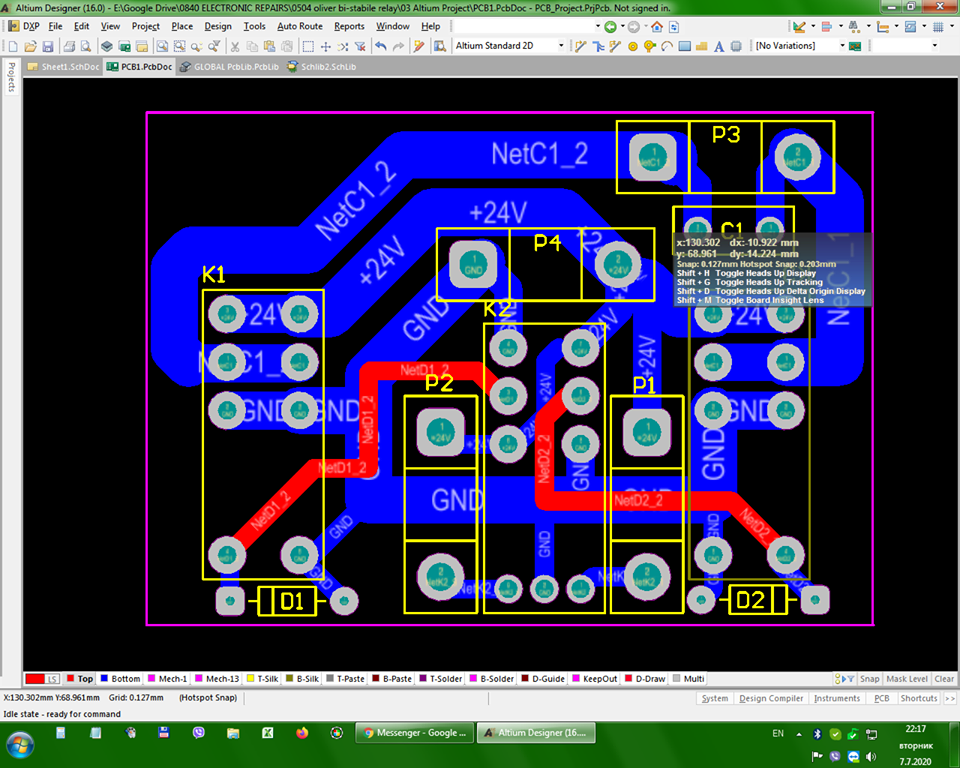Click the Undo arrow icon

(381, 46)
